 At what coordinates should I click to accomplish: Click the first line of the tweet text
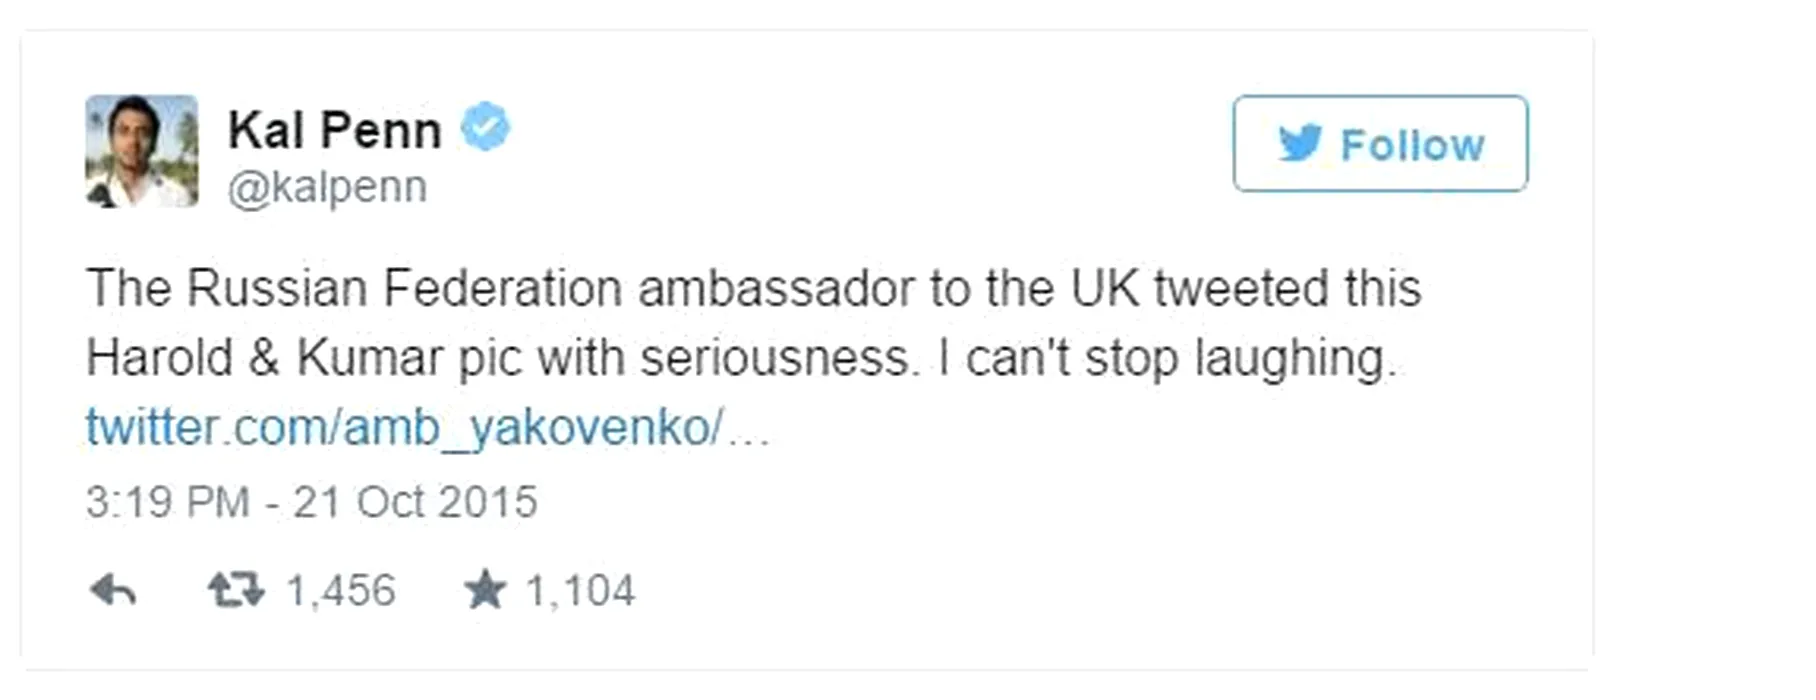pyautogui.click(x=753, y=288)
